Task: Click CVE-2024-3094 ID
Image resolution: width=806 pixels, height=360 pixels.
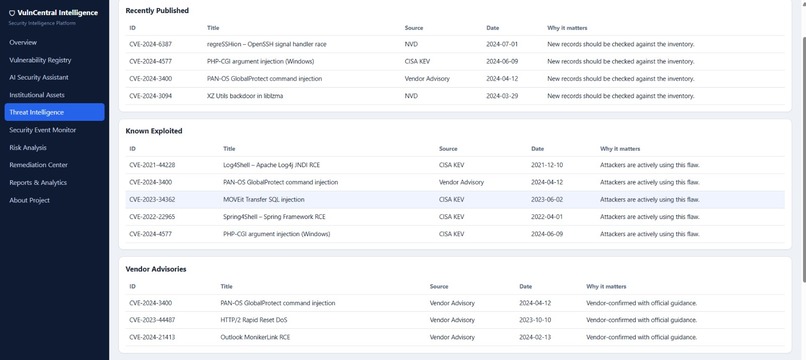Action: [x=151, y=96]
